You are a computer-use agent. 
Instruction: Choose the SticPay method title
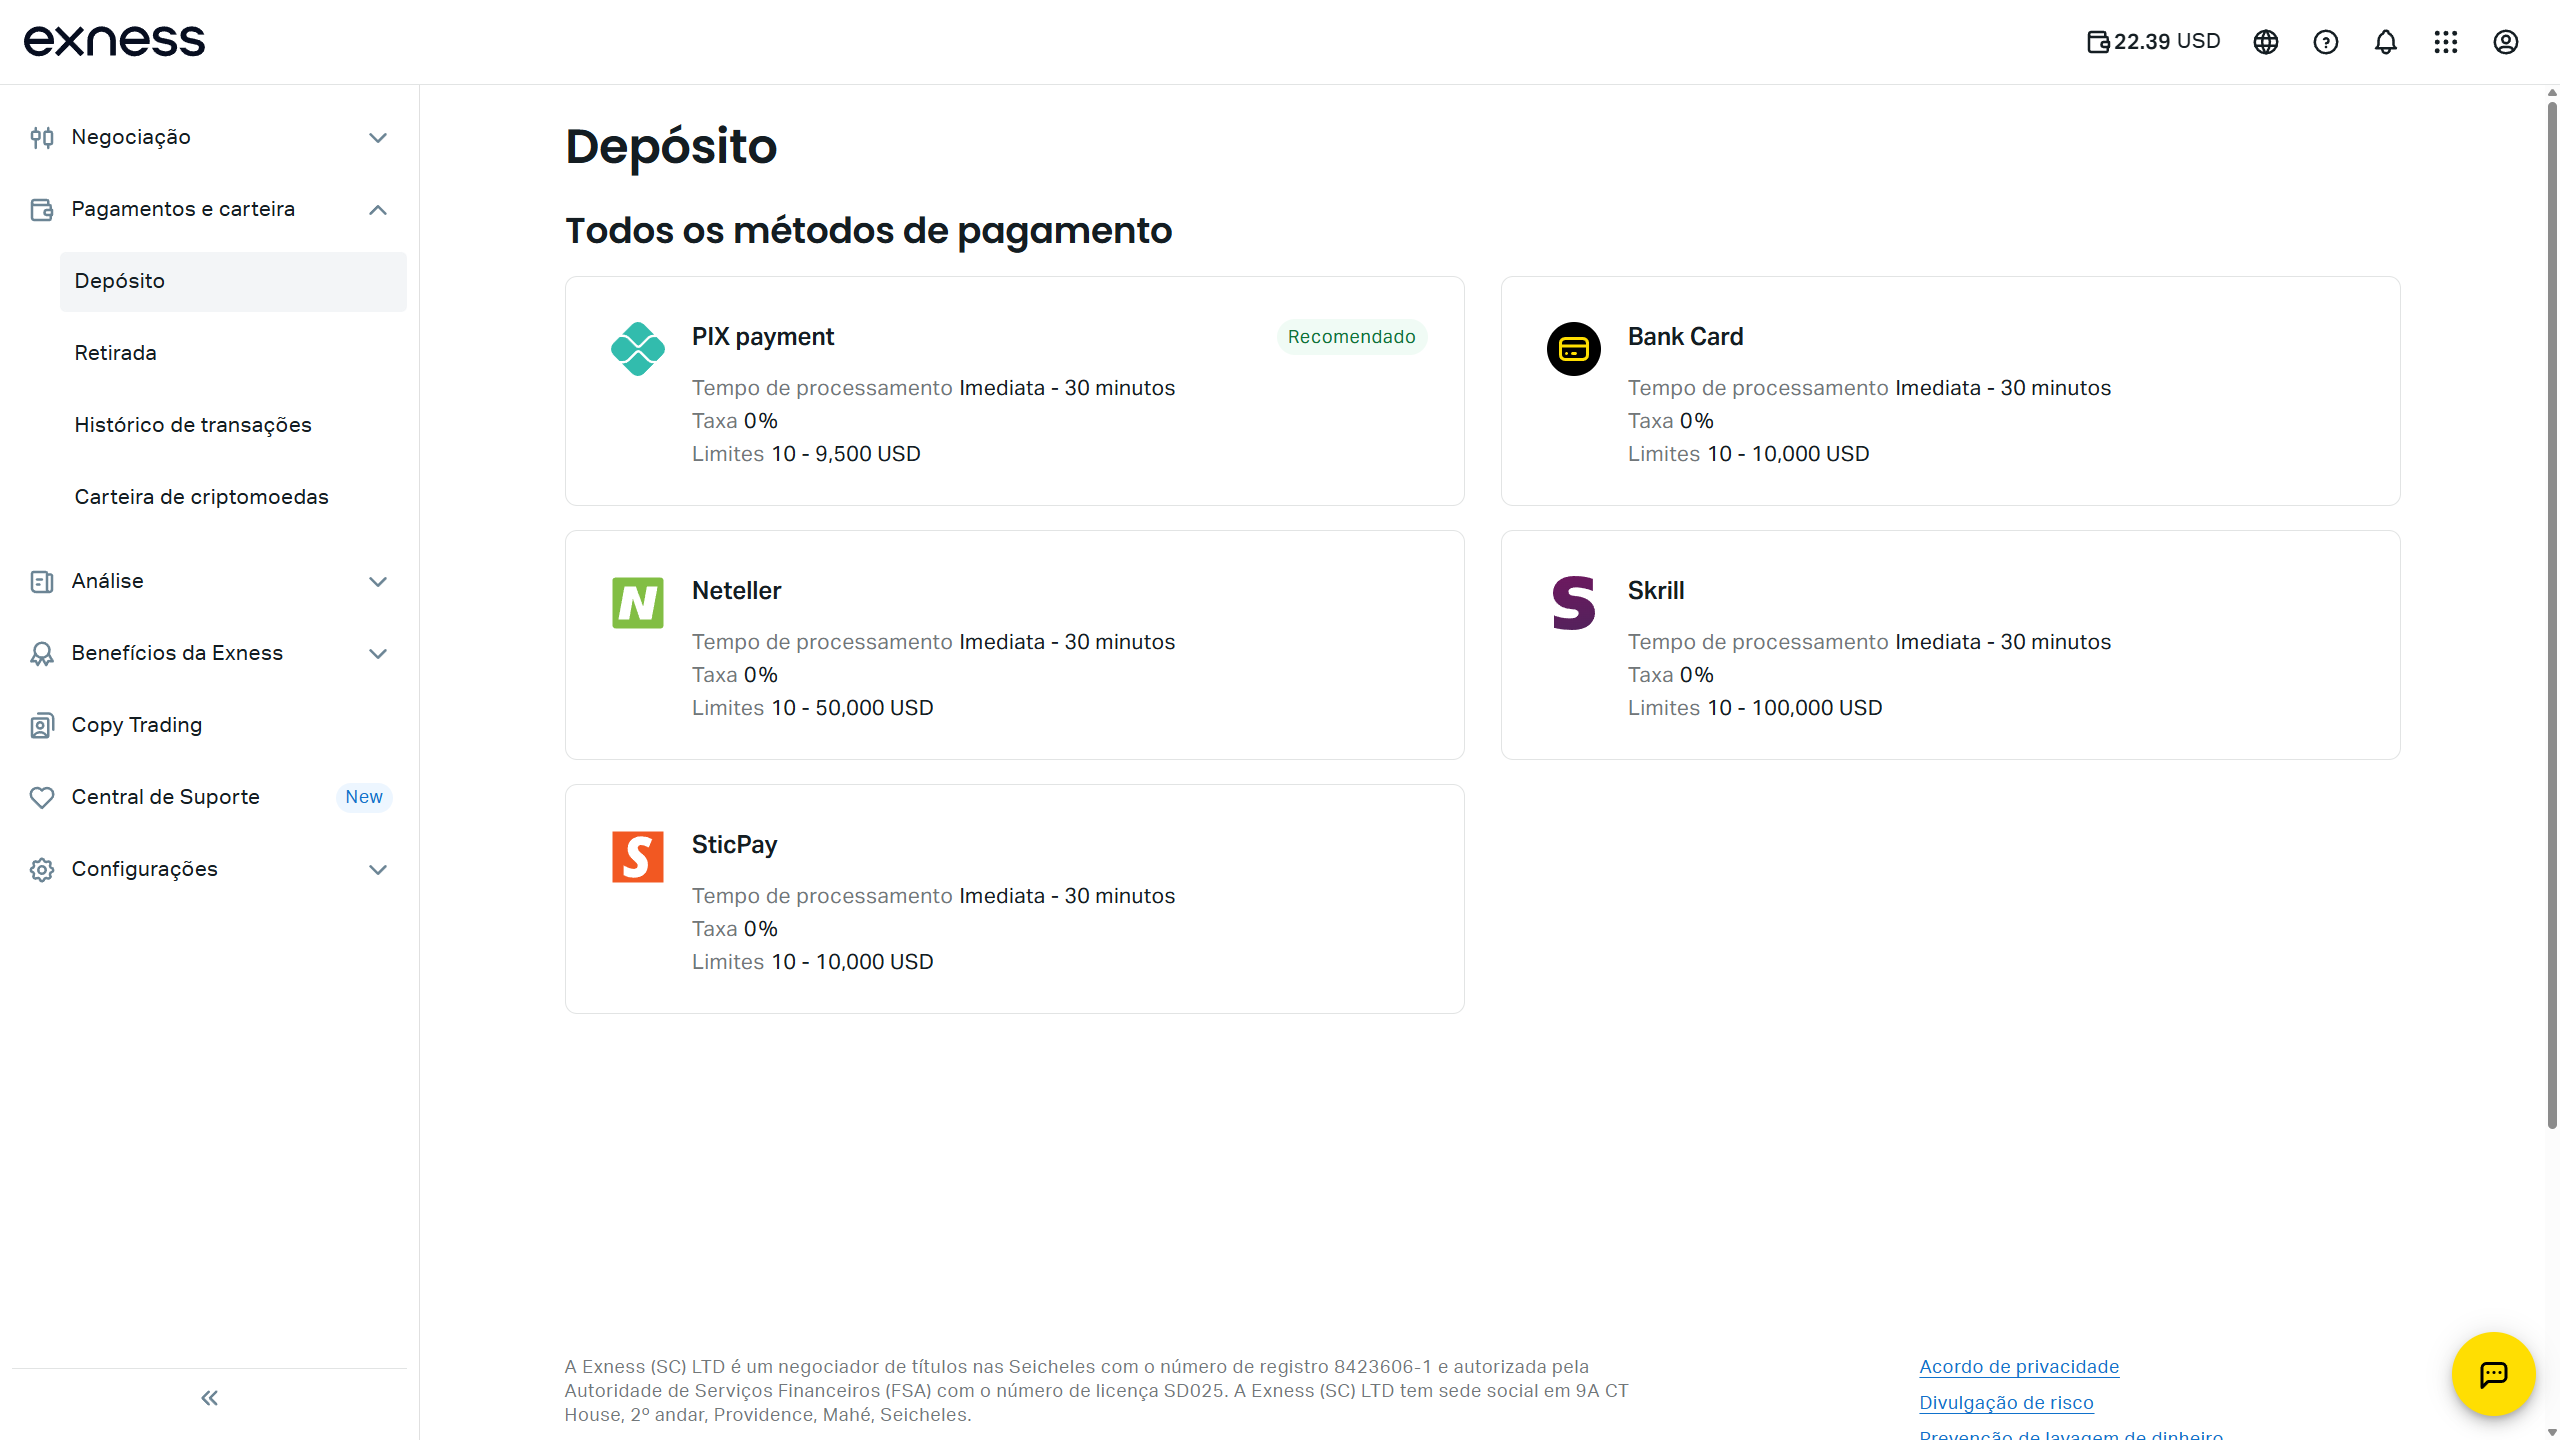point(735,845)
